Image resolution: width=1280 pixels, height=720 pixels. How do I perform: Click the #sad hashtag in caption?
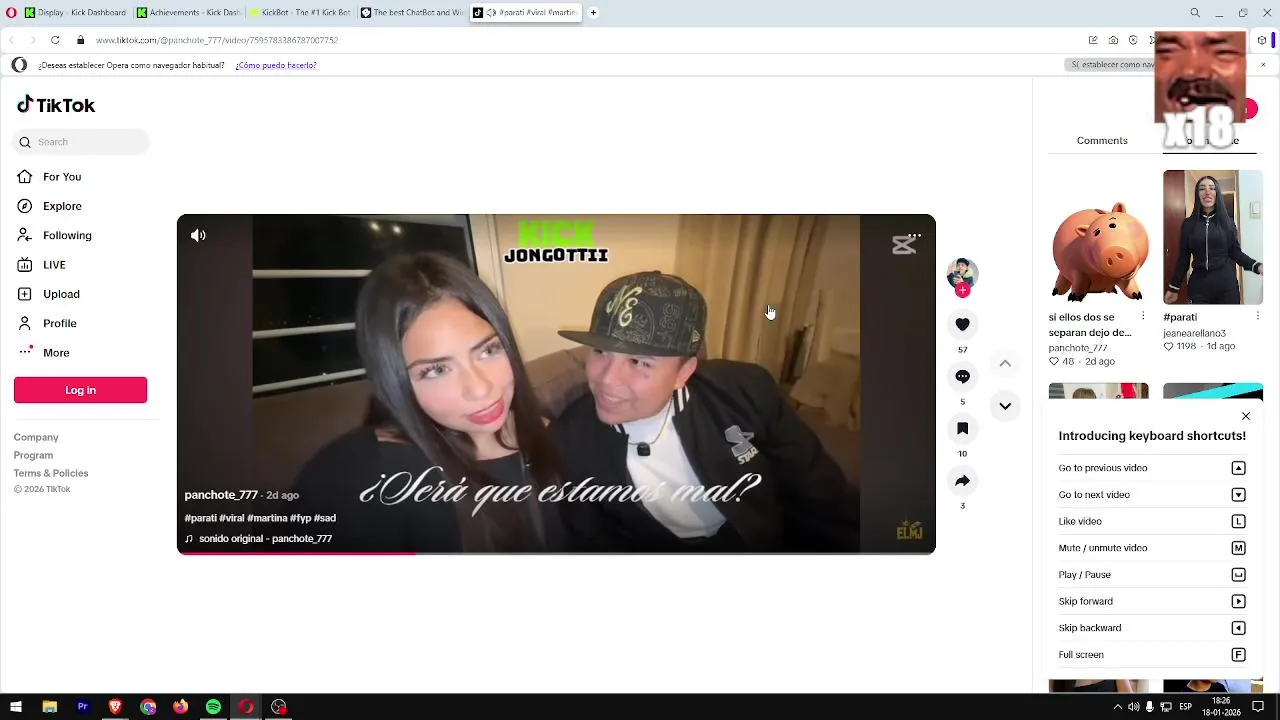325,518
